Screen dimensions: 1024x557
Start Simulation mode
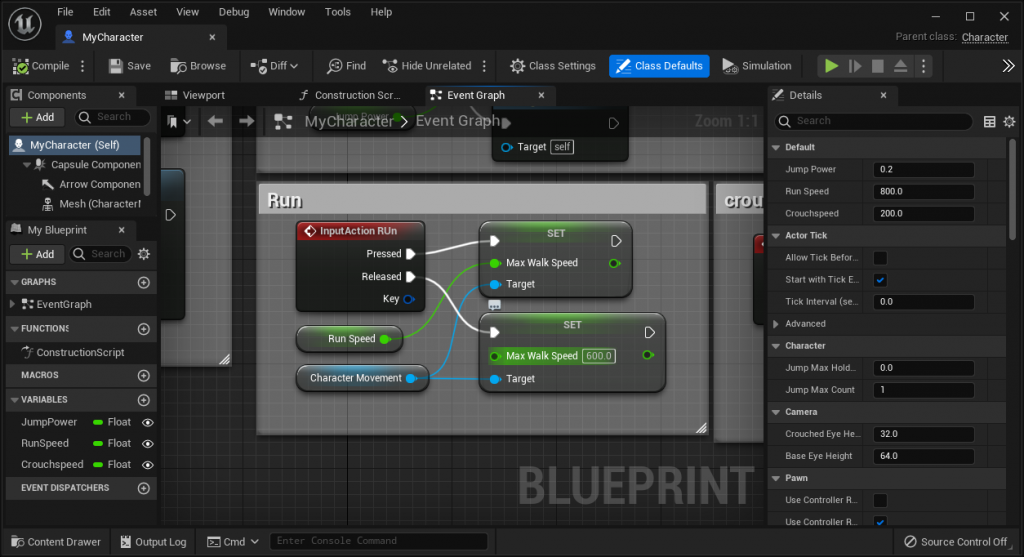[x=757, y=66]
